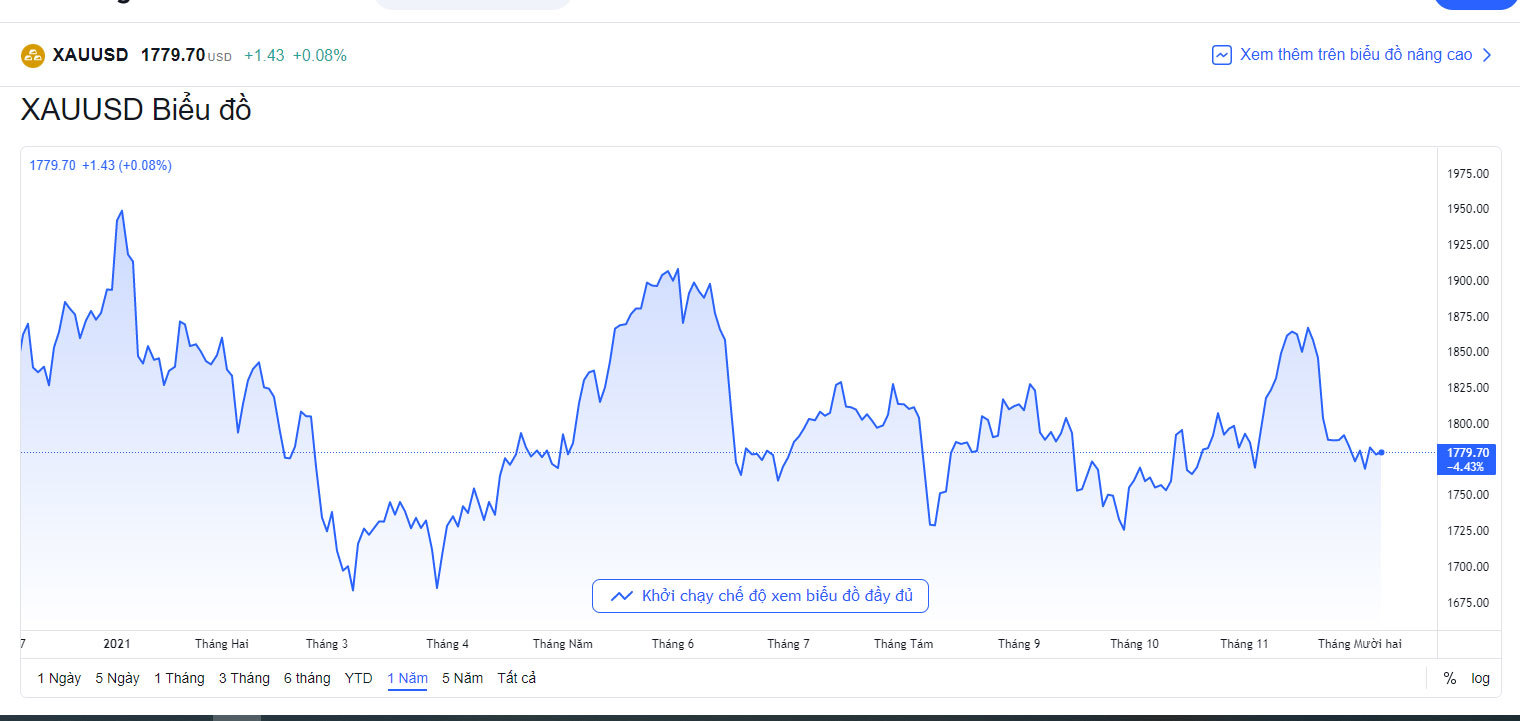
Task: Toggle log scale mode
Action: click(1480, 678)
